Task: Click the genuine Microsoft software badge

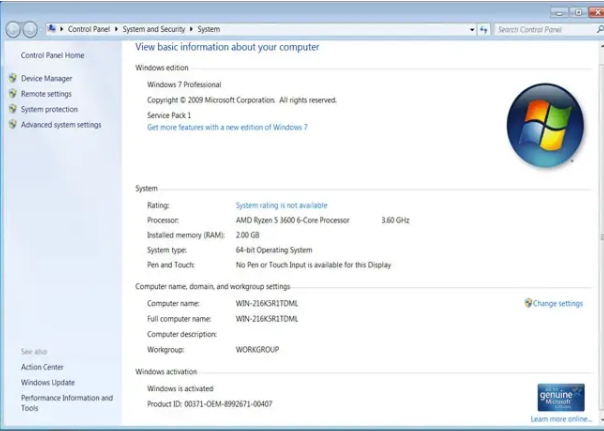Action: click(x=561, y=397)
